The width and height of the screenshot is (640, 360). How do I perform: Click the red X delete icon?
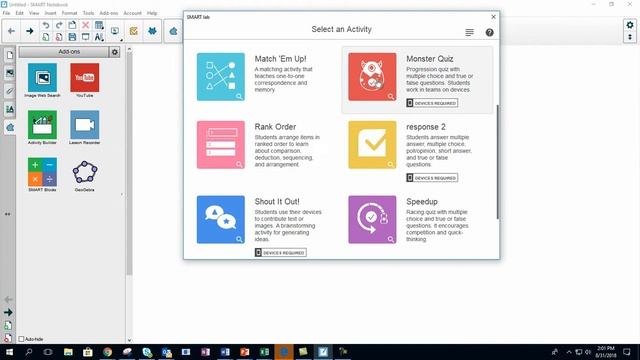click(x=85, y=25)
